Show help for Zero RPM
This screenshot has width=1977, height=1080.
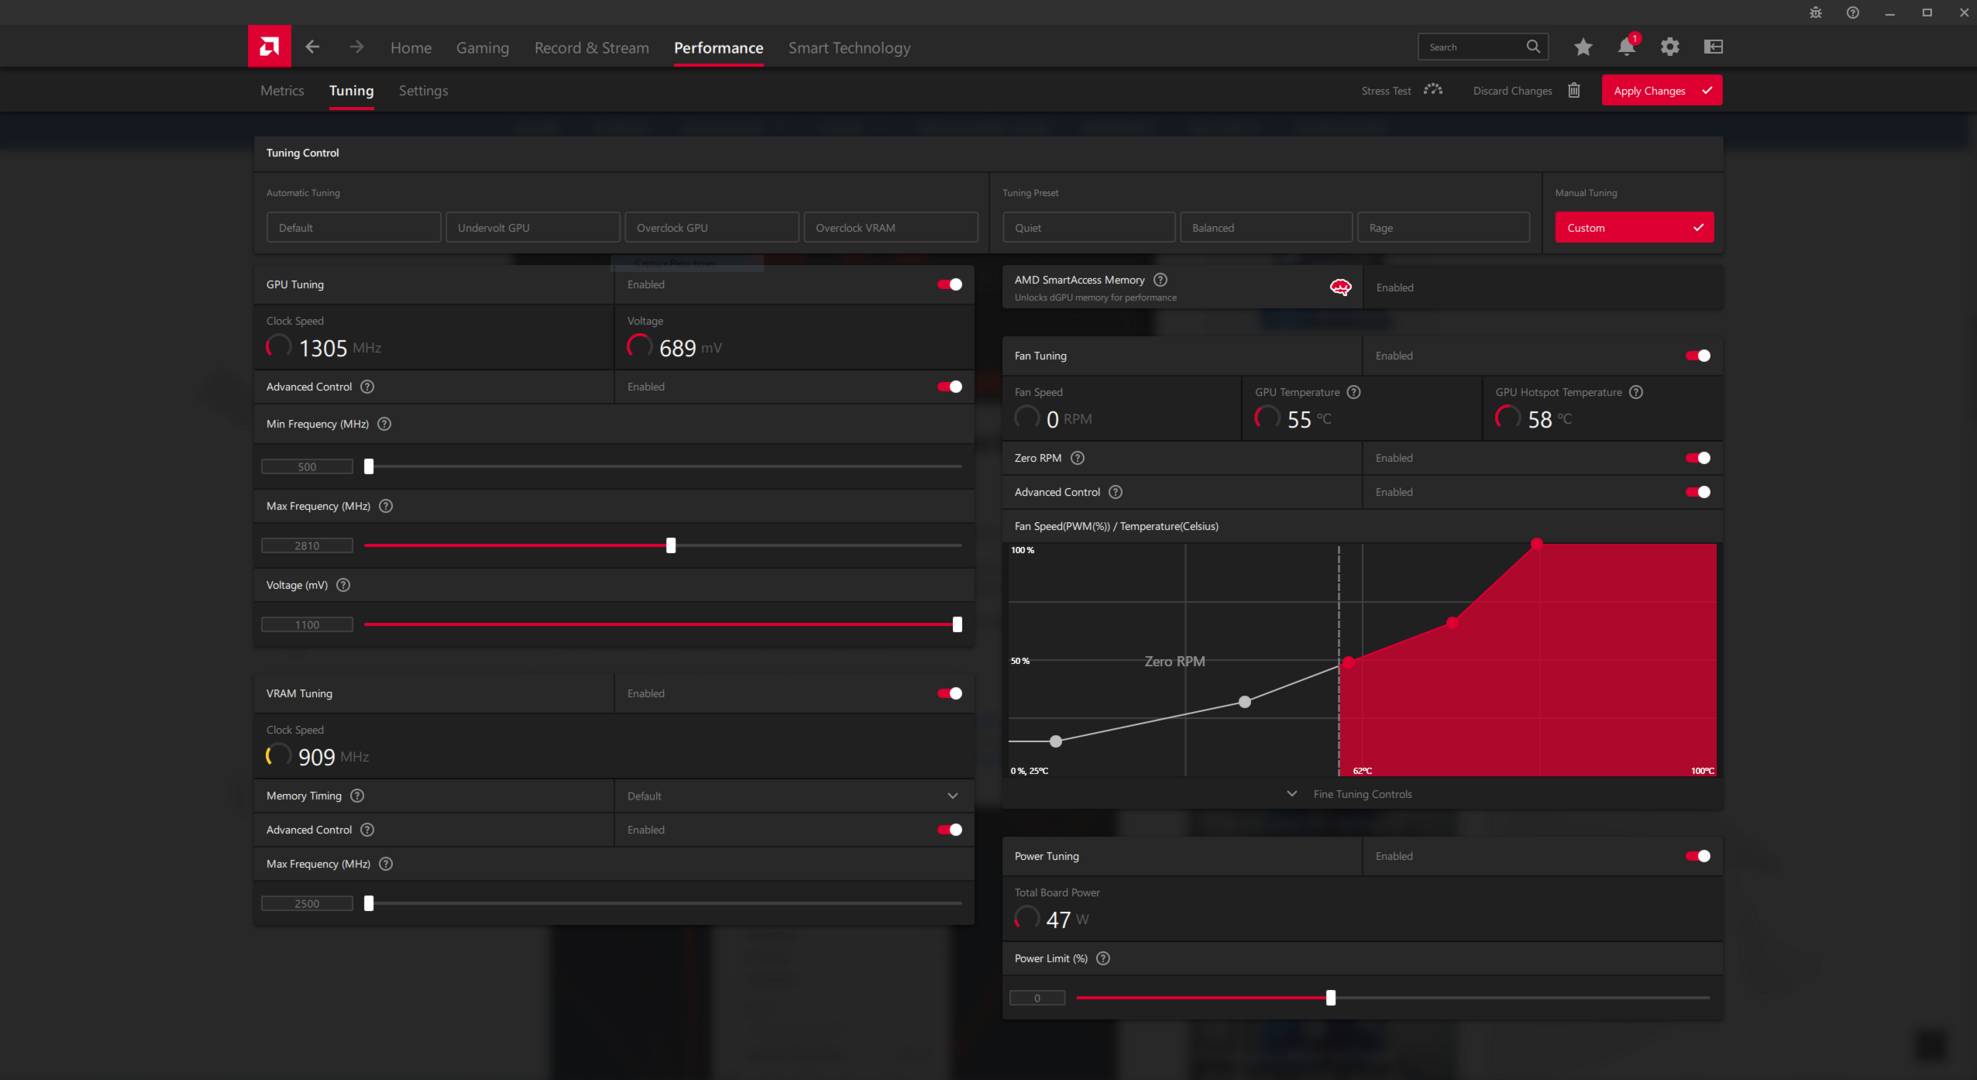(x=1077, y=458)
